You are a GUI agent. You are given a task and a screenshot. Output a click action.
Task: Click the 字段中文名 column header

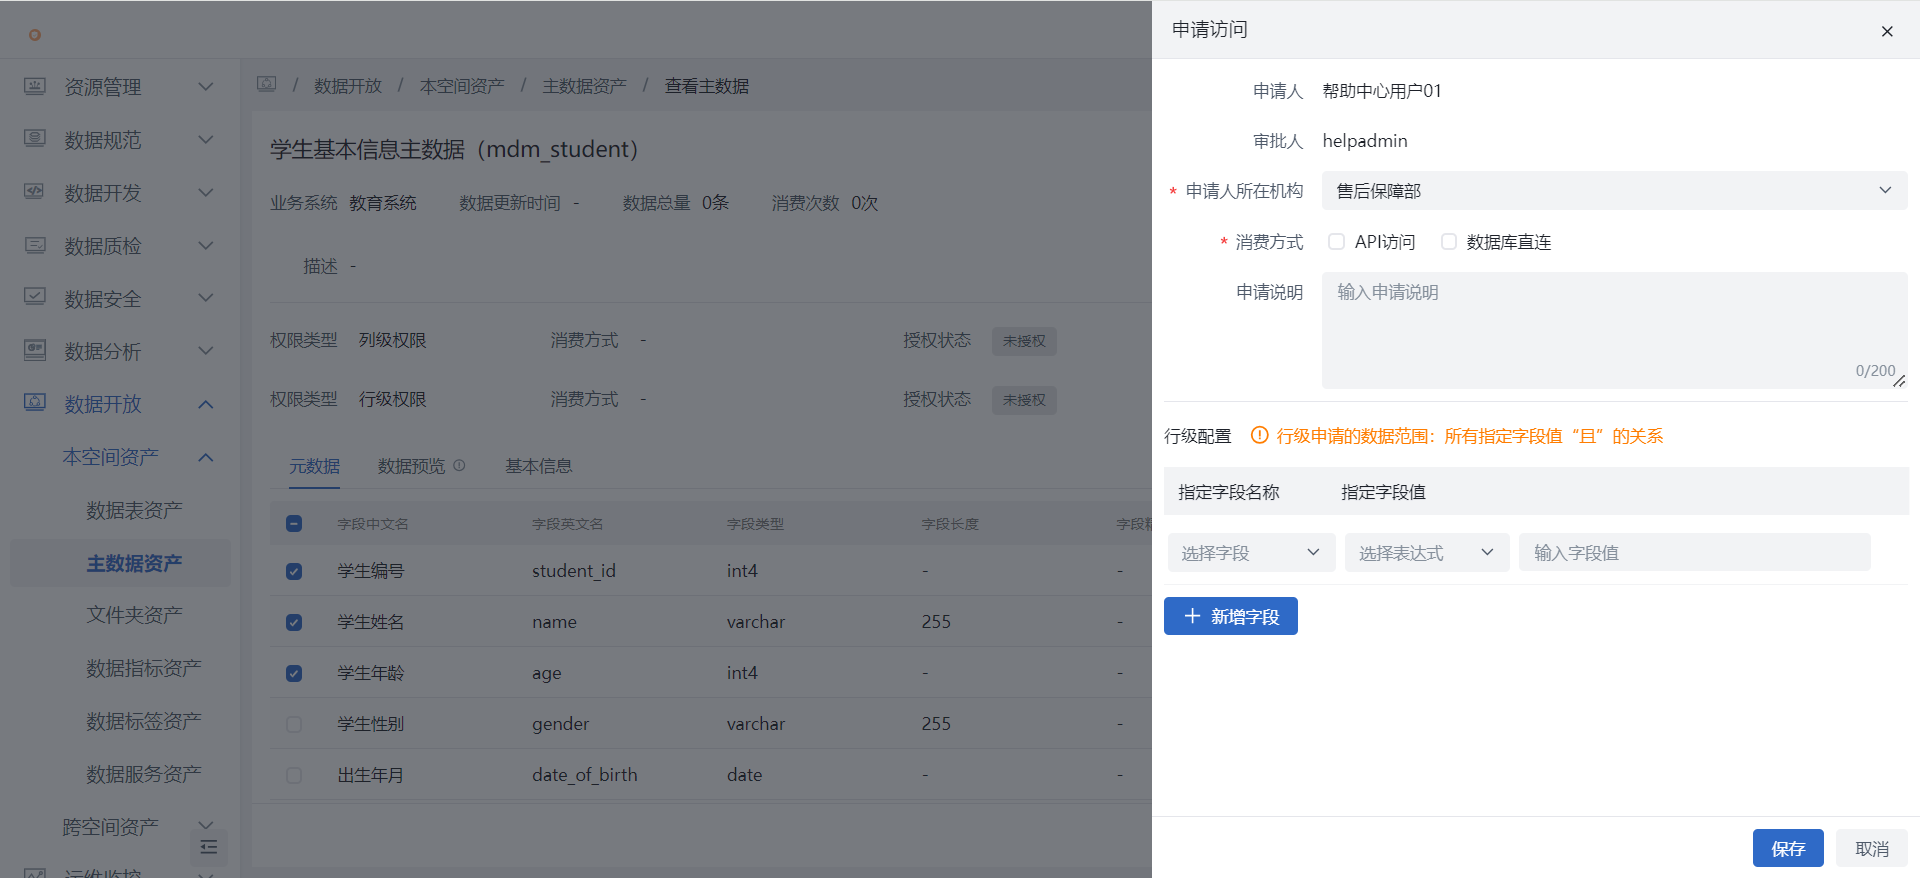pos(373,524)
